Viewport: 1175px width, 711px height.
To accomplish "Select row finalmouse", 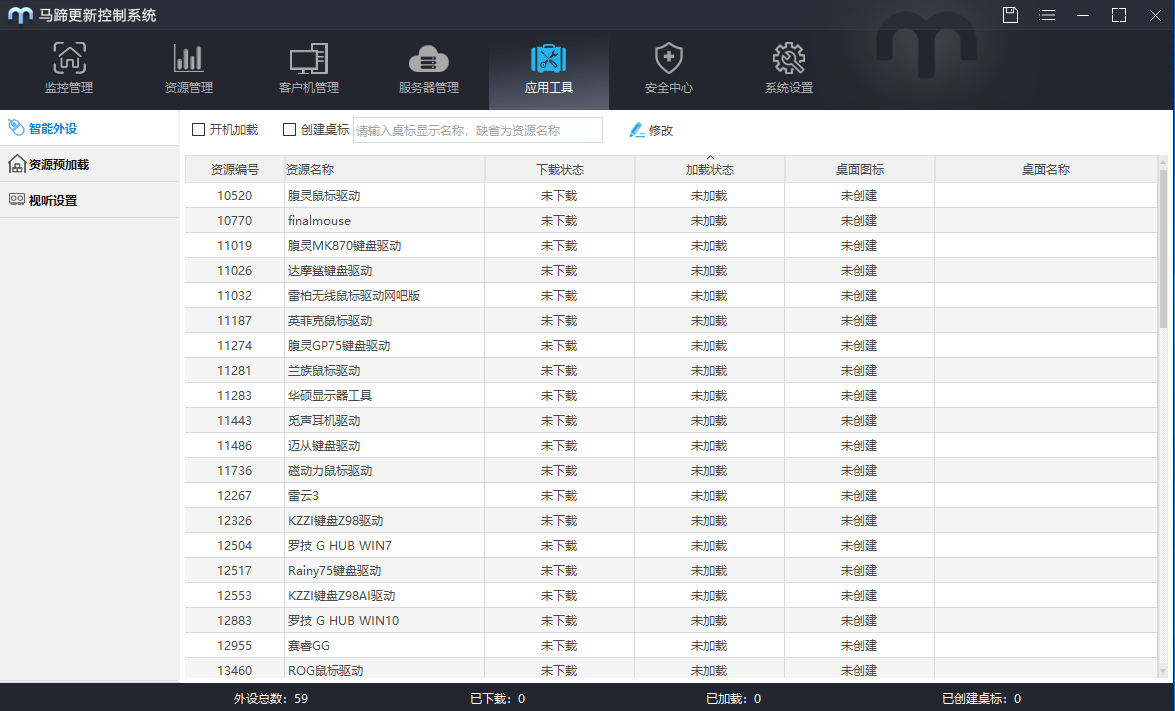I will point(671,220).
